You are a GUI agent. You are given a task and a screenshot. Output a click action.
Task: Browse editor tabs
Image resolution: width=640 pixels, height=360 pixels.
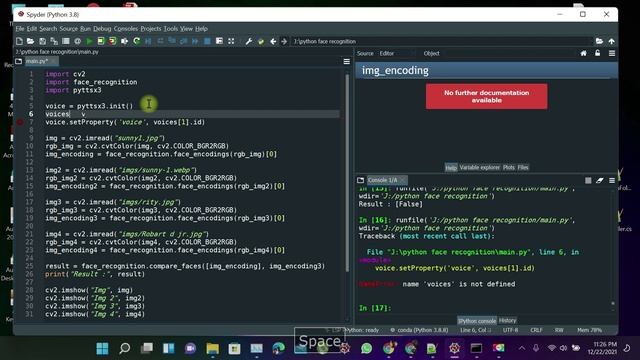pyautogui.click(x=18, y=61)
